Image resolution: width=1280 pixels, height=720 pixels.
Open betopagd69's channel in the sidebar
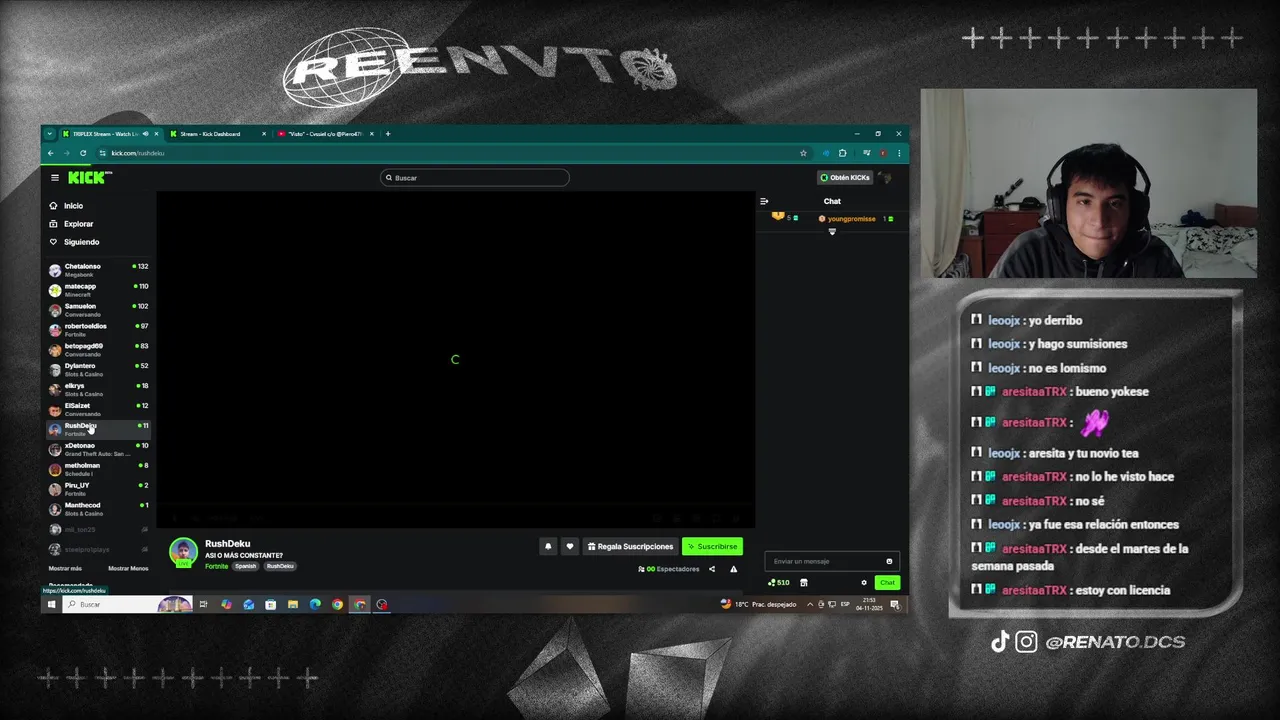98,349
